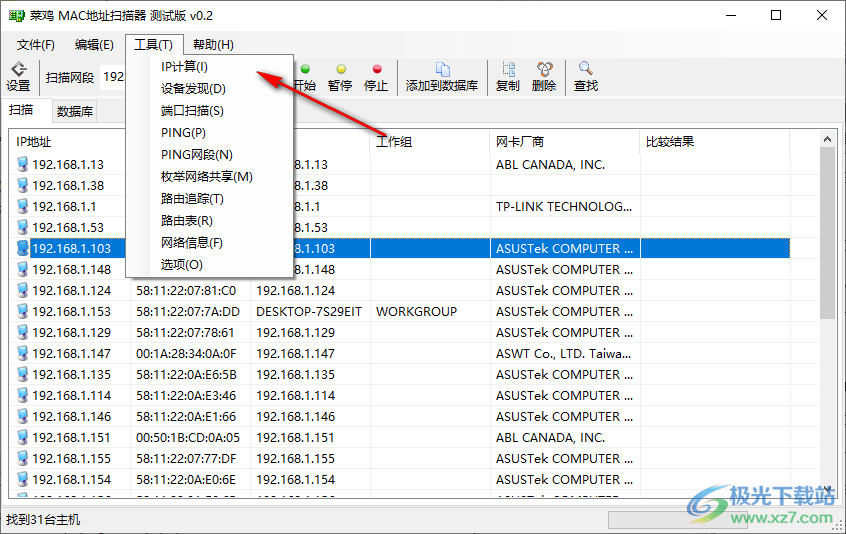Select IP计算(I) from the Tools menu

click(184, 67)
